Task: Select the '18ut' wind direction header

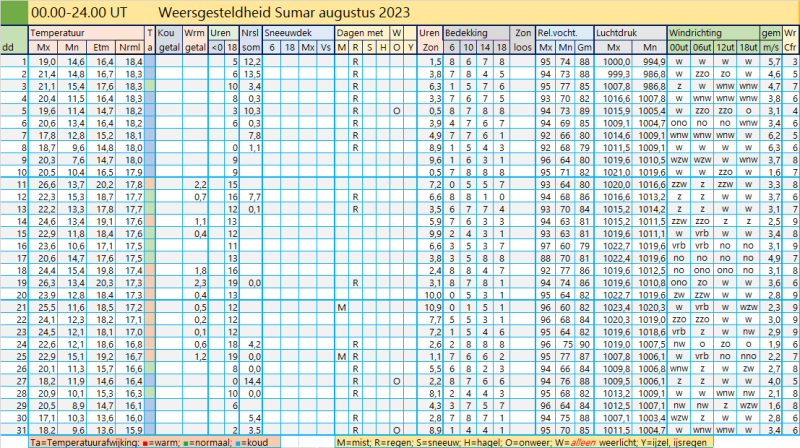Action: (748, 47)
